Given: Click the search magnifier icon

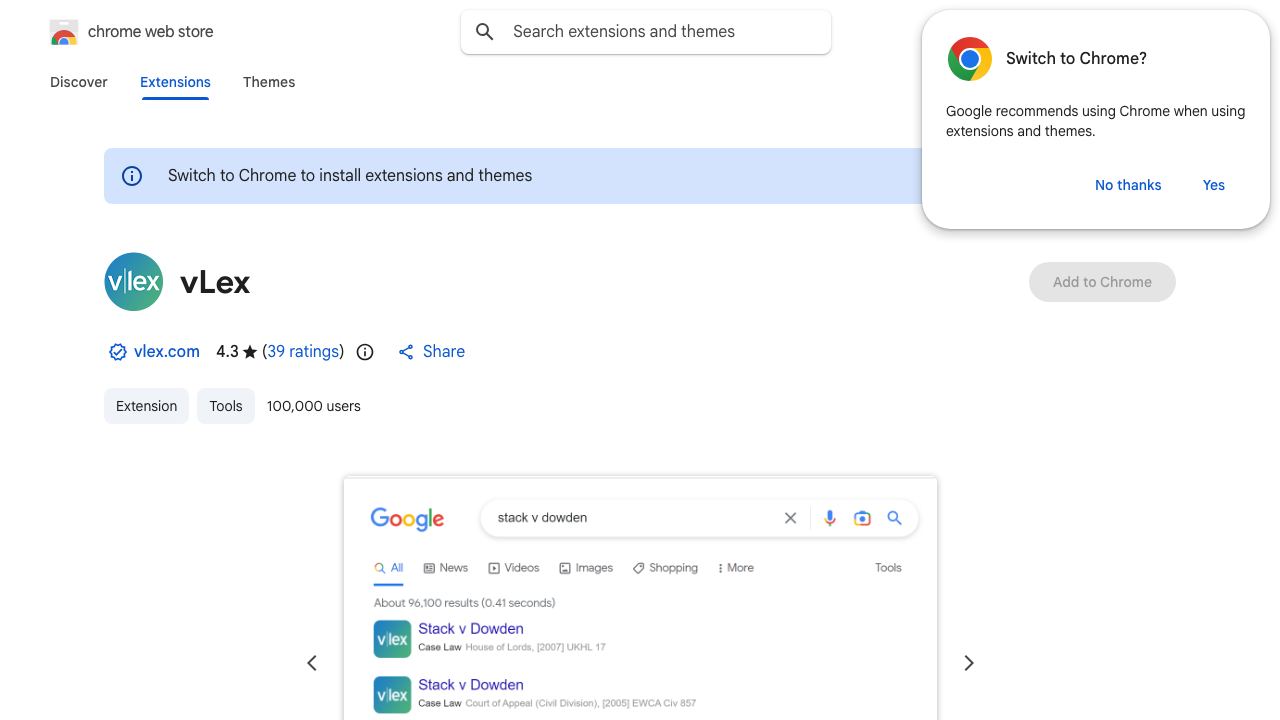Looking at the screenshot, I should coord(485,32).
